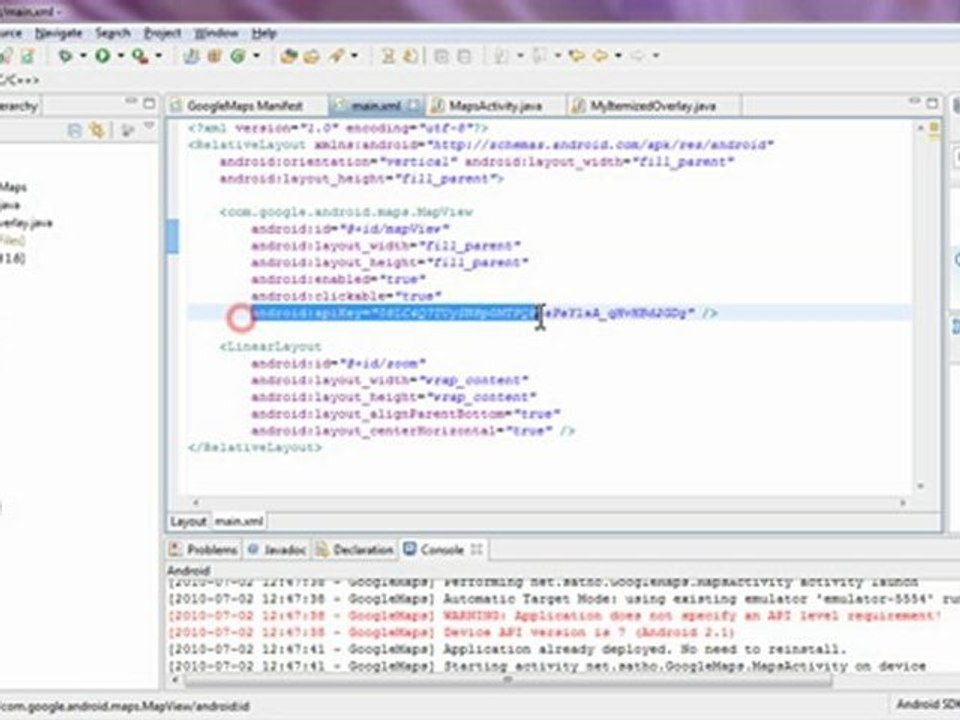Open the Window menu
The width and height of the screenshot is (960, 720).
(216, 33)
